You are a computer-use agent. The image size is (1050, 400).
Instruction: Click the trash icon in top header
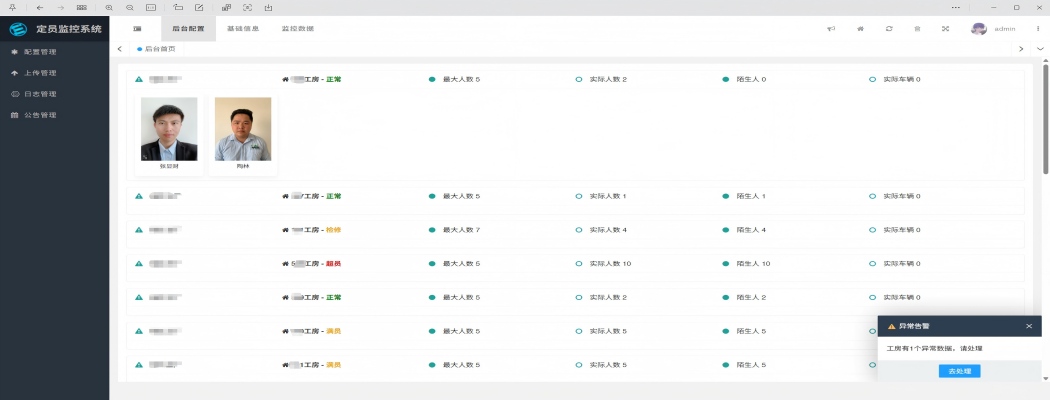[917, 29]
